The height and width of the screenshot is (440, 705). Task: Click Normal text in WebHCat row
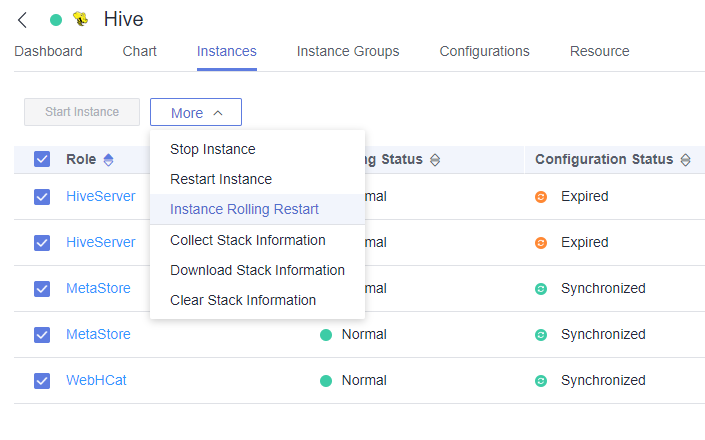point(364,381)
